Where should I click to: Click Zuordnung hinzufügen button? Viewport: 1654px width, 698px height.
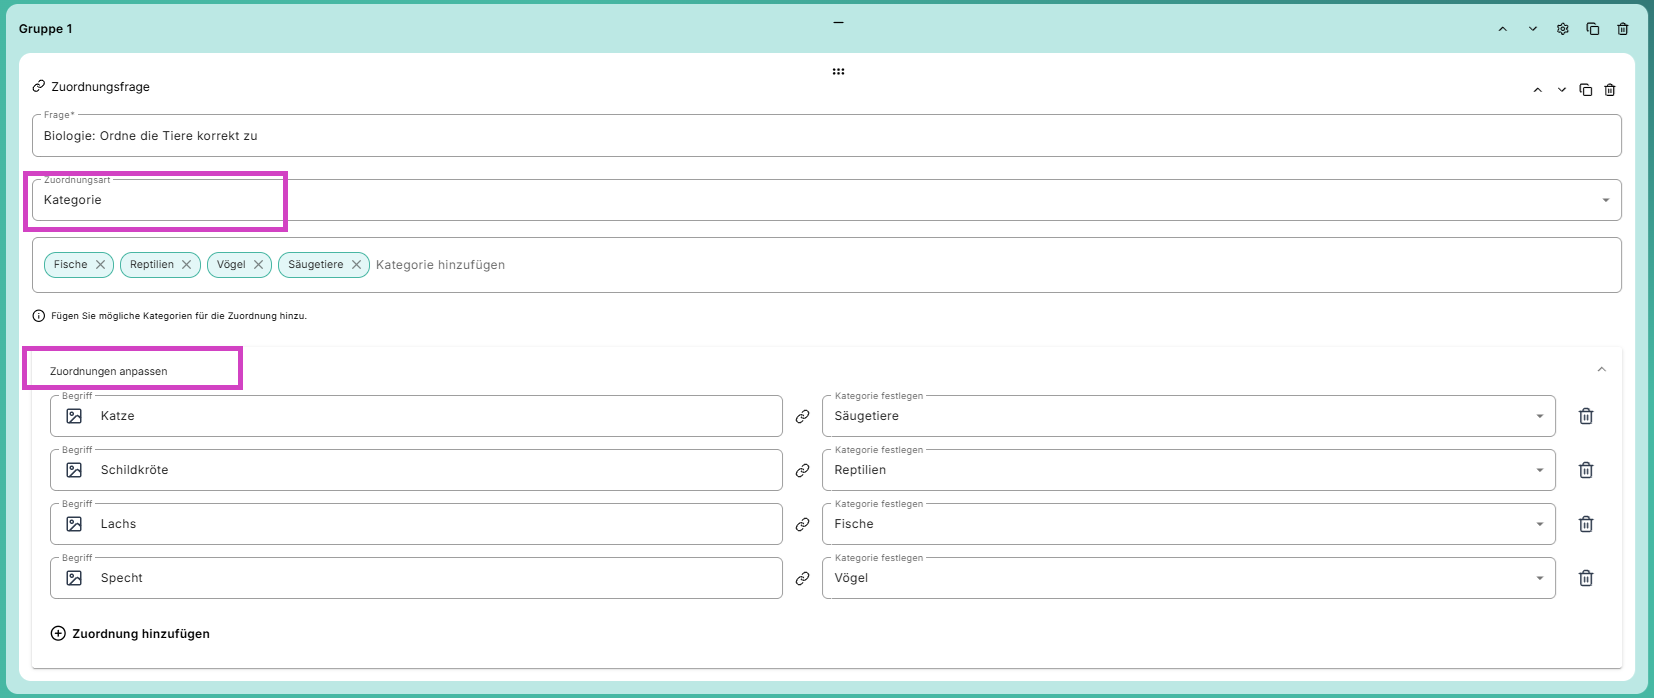(130, 634)
